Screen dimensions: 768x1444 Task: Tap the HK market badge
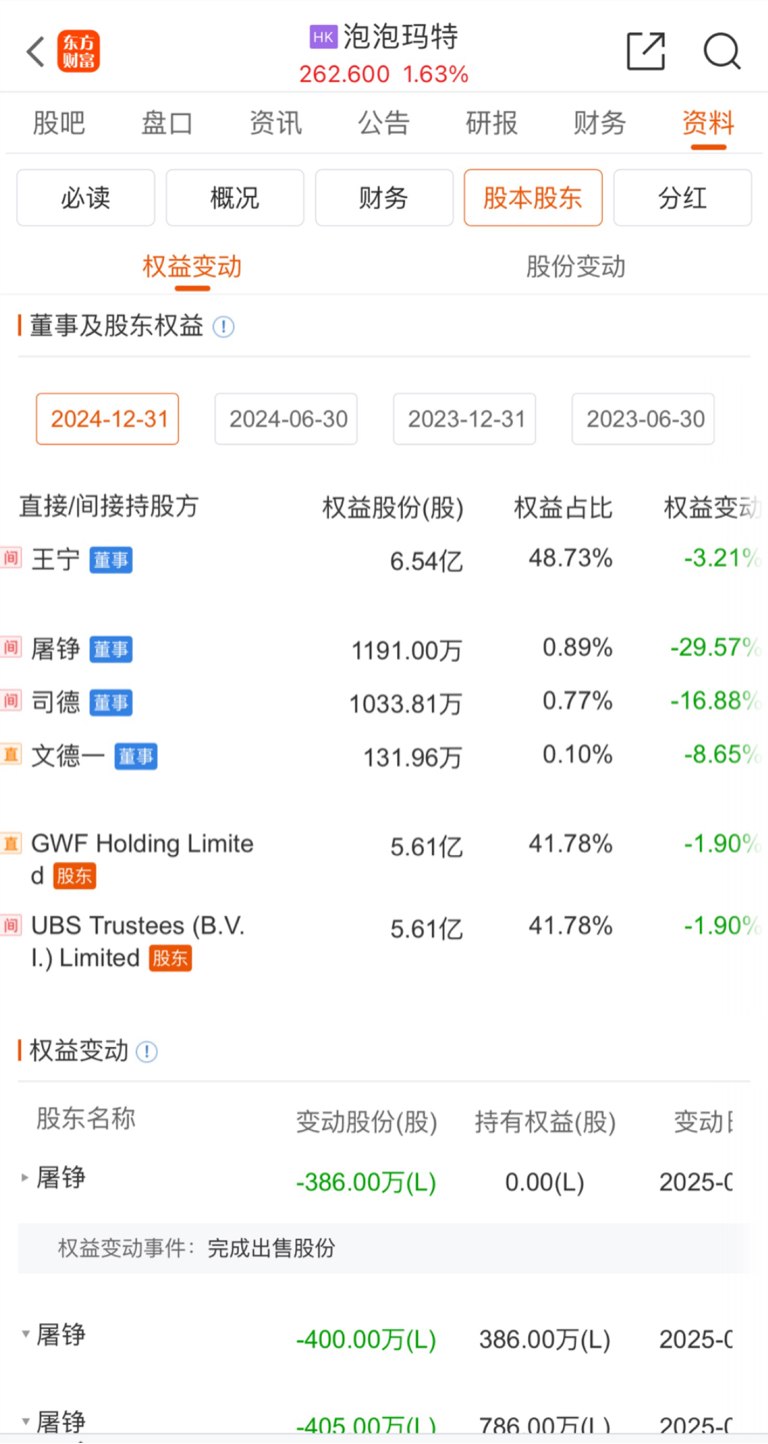[x=323, y=38]
